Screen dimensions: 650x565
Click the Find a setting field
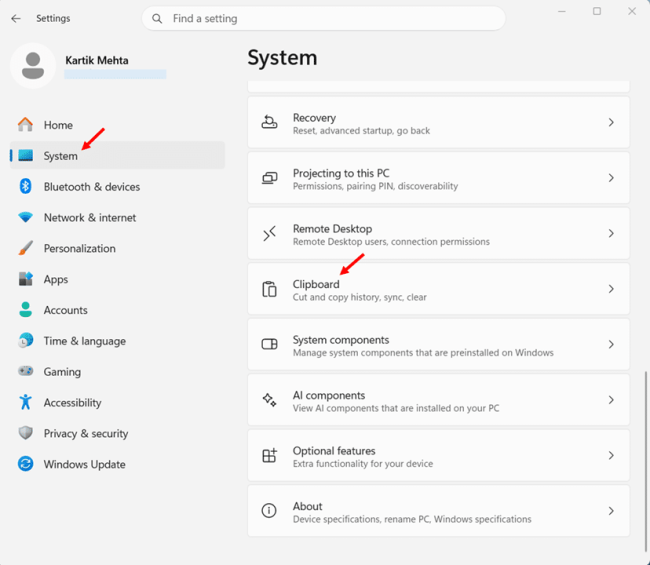point(323,18)
